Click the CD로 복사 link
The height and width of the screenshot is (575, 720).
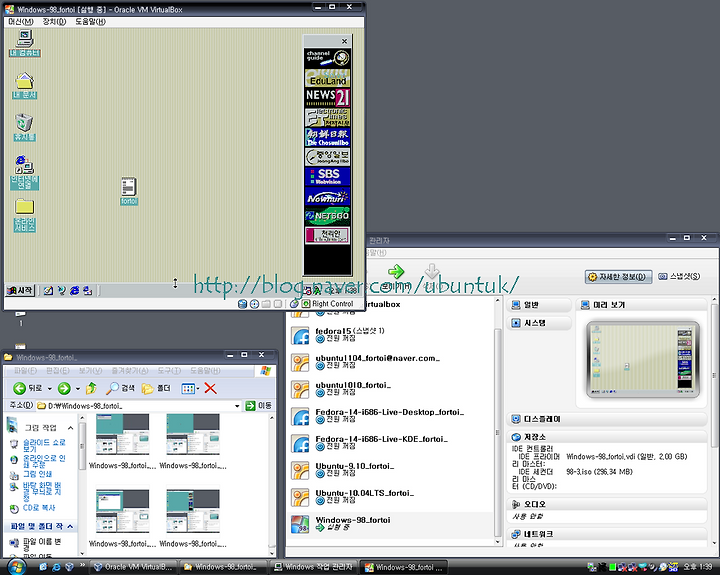tap(39, 508)
